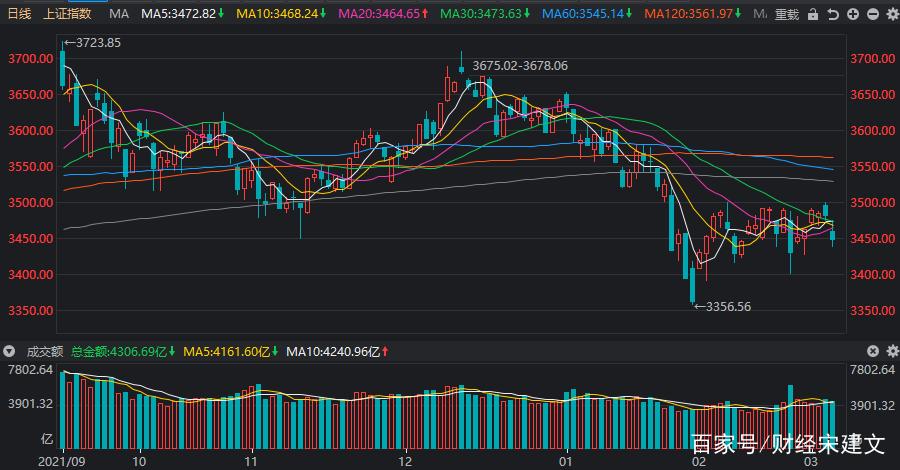
Task: Zoom in with the plus icon
Action: click(852, 14)
